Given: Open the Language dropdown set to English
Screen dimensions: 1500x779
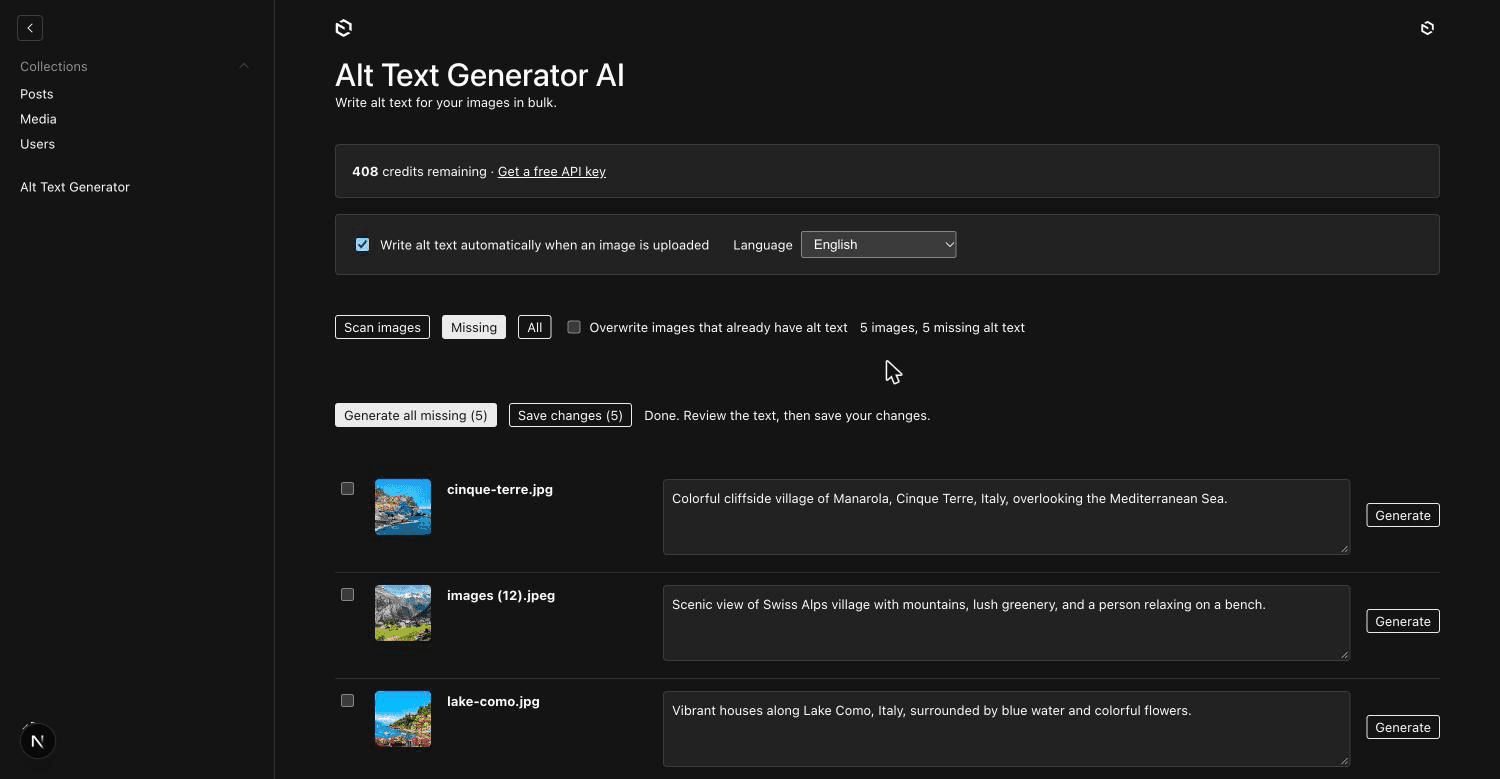Looking at the screenshot, I should 879,244.
